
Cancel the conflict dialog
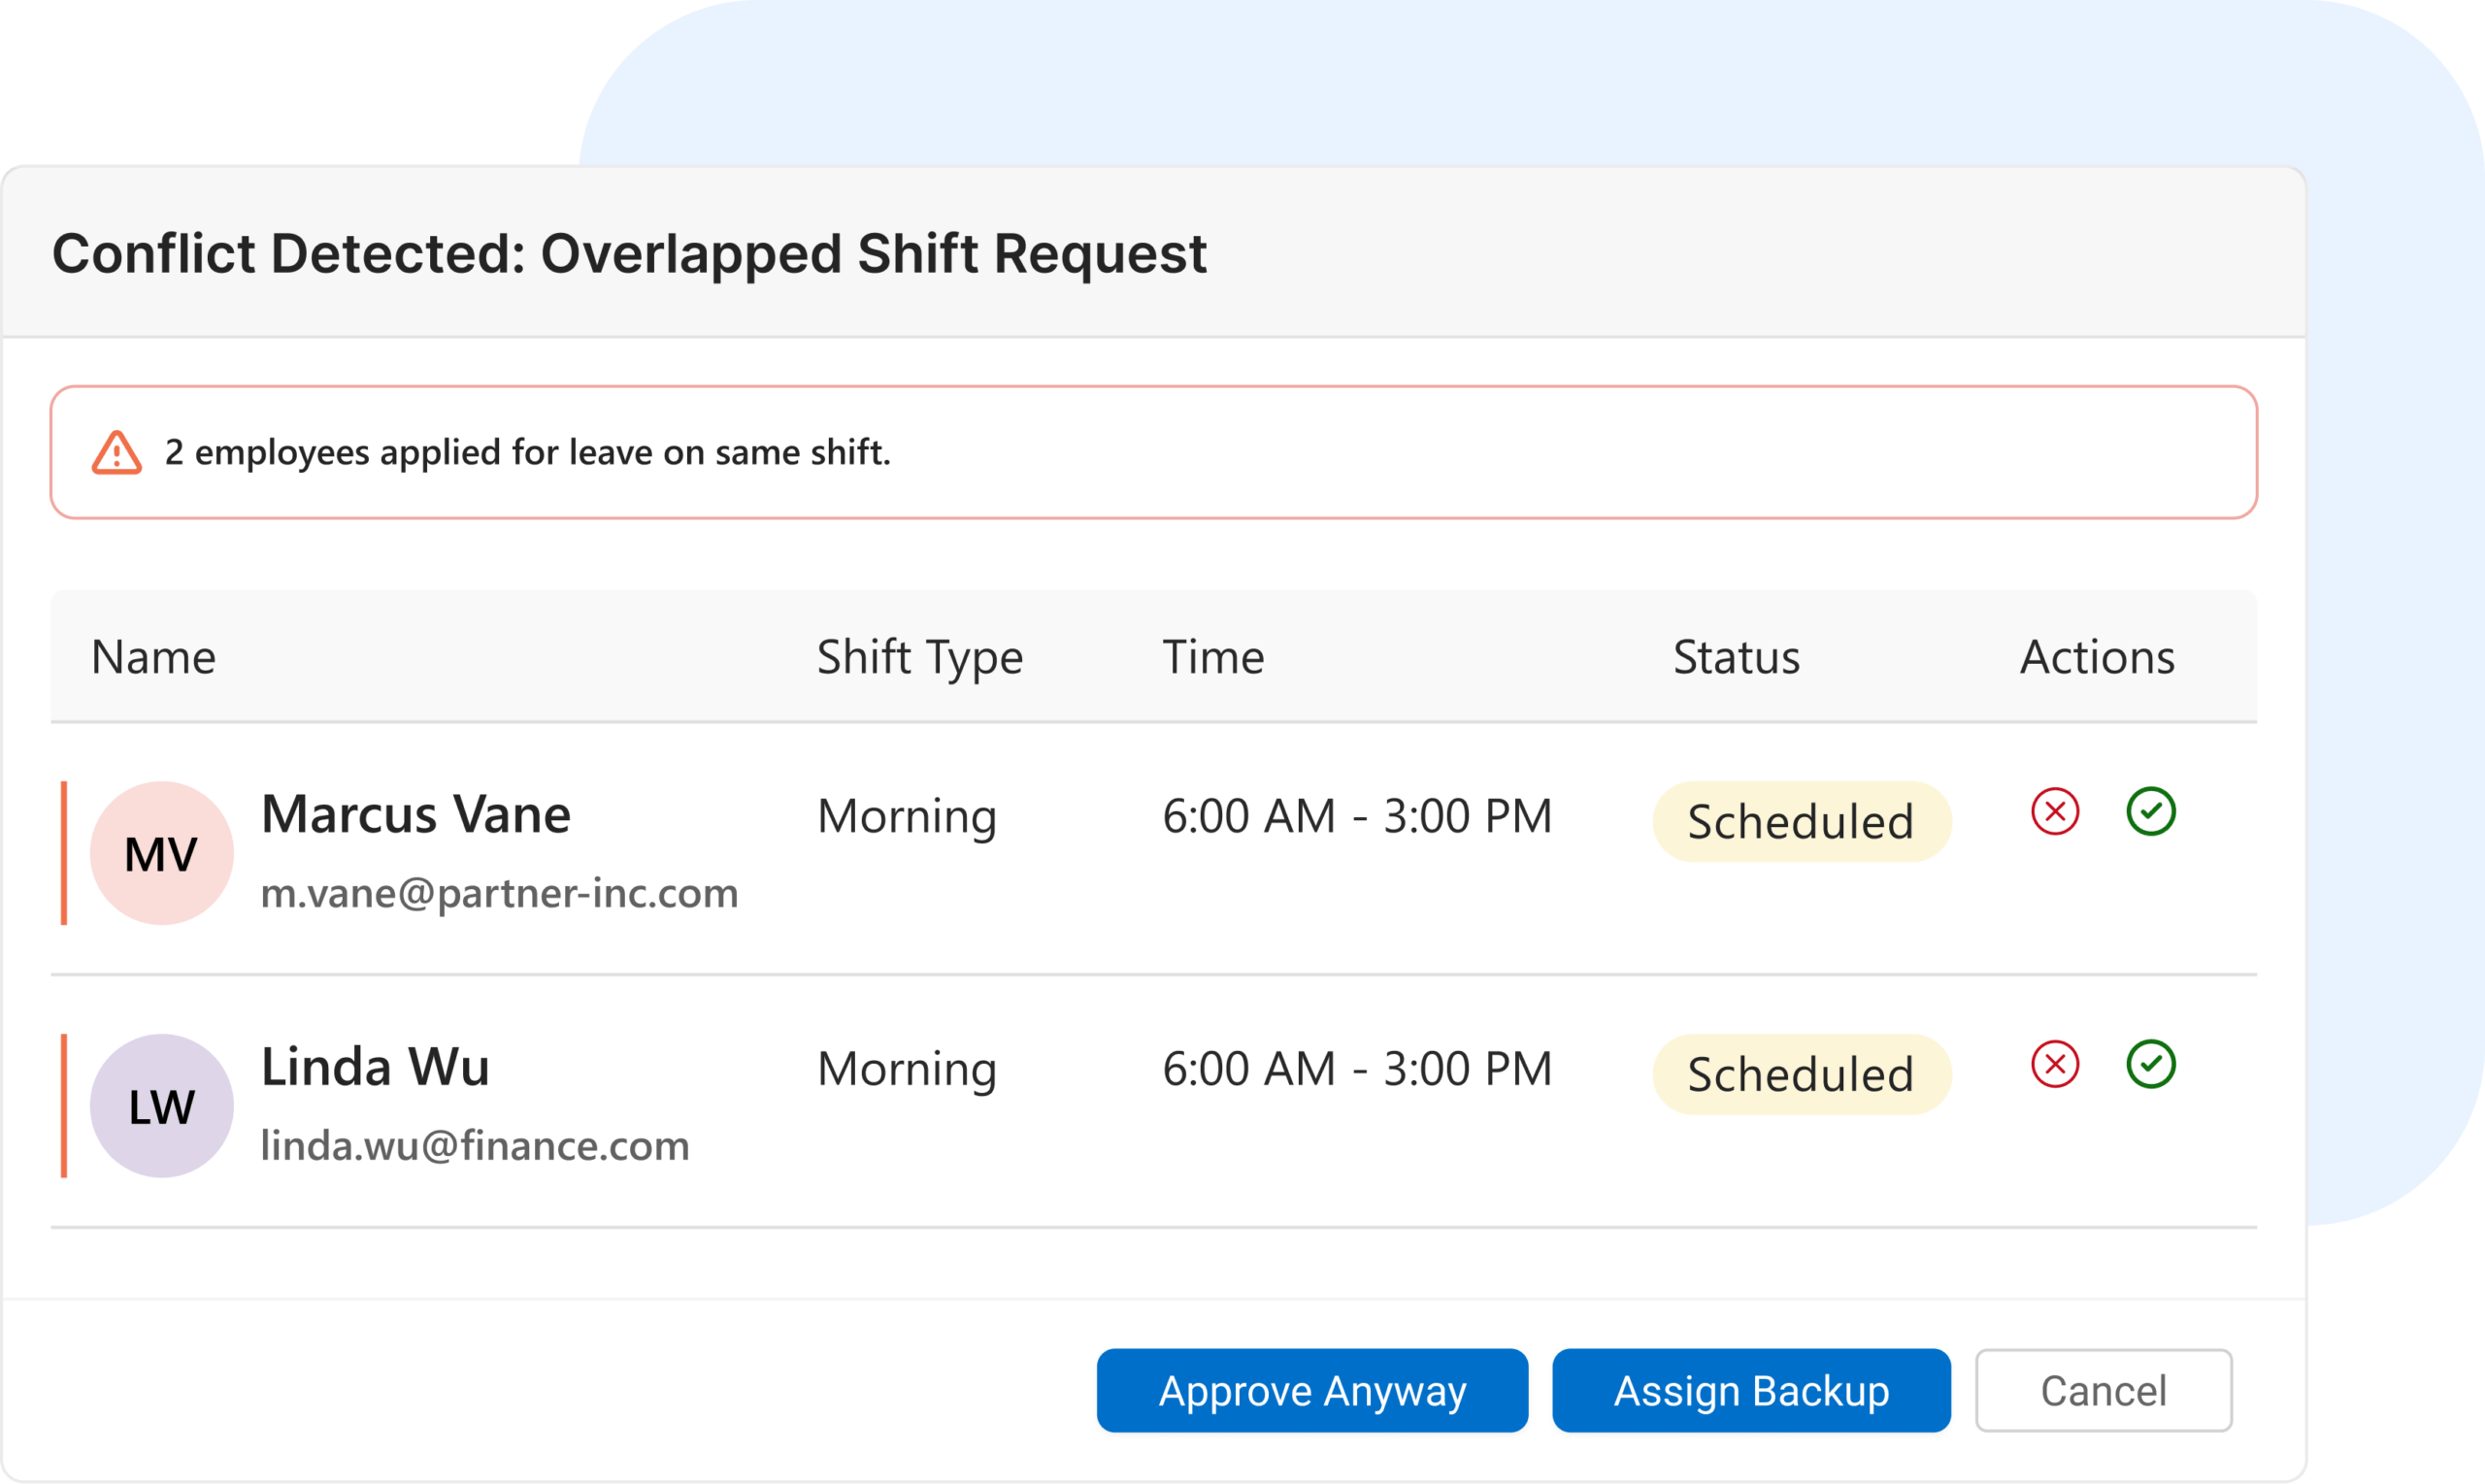tap(2103, 1391)
